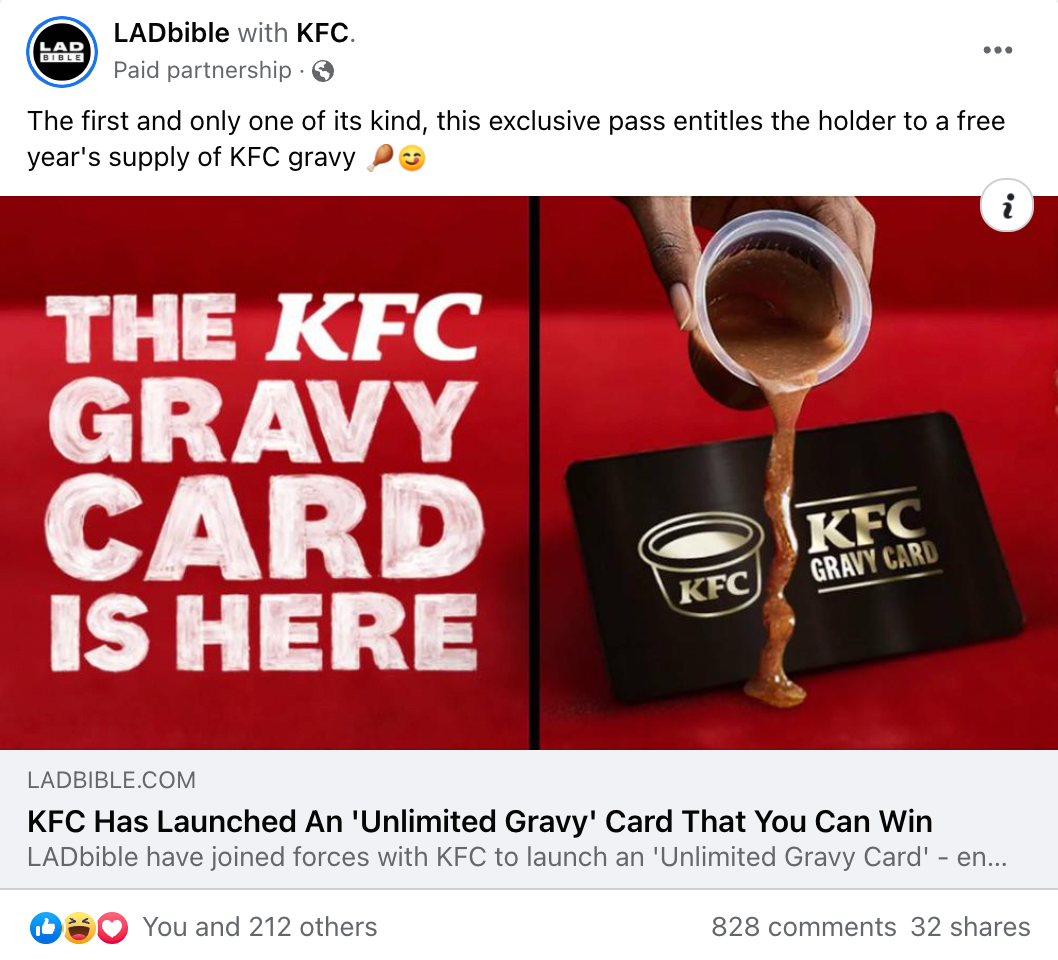The width and height of the screenshot is (1058, 960).
Task: Click the laughing Haha reaction icon
Action: [x=79, y=928]
